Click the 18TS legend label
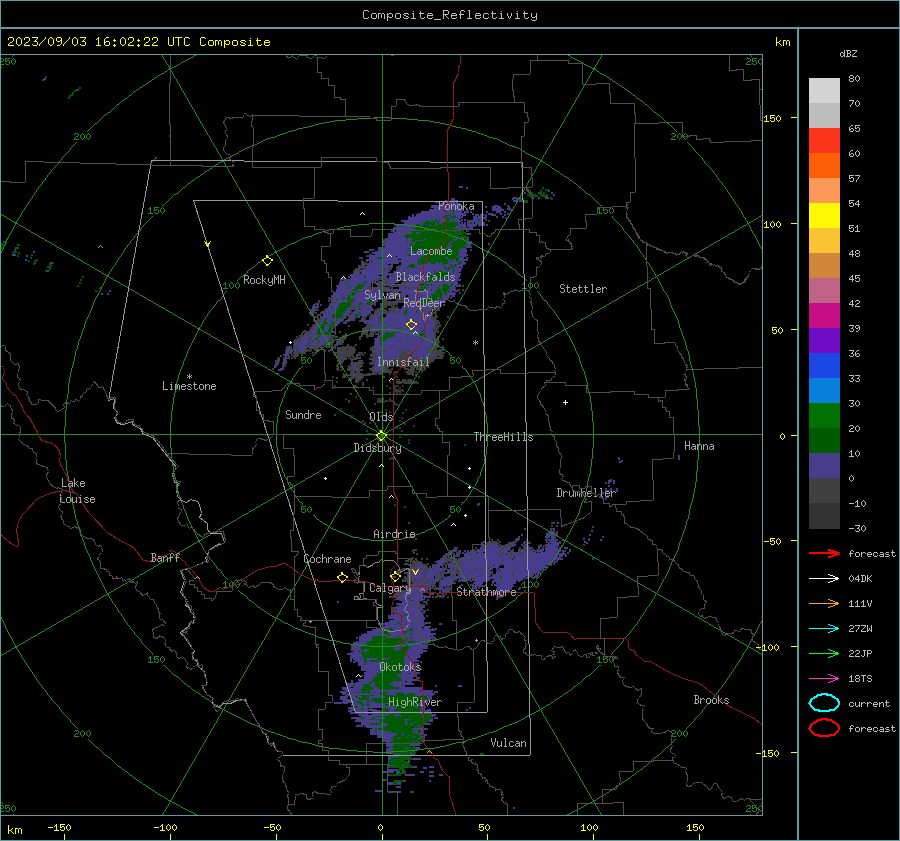Screen dimensions: 900x841 (860, 679)
